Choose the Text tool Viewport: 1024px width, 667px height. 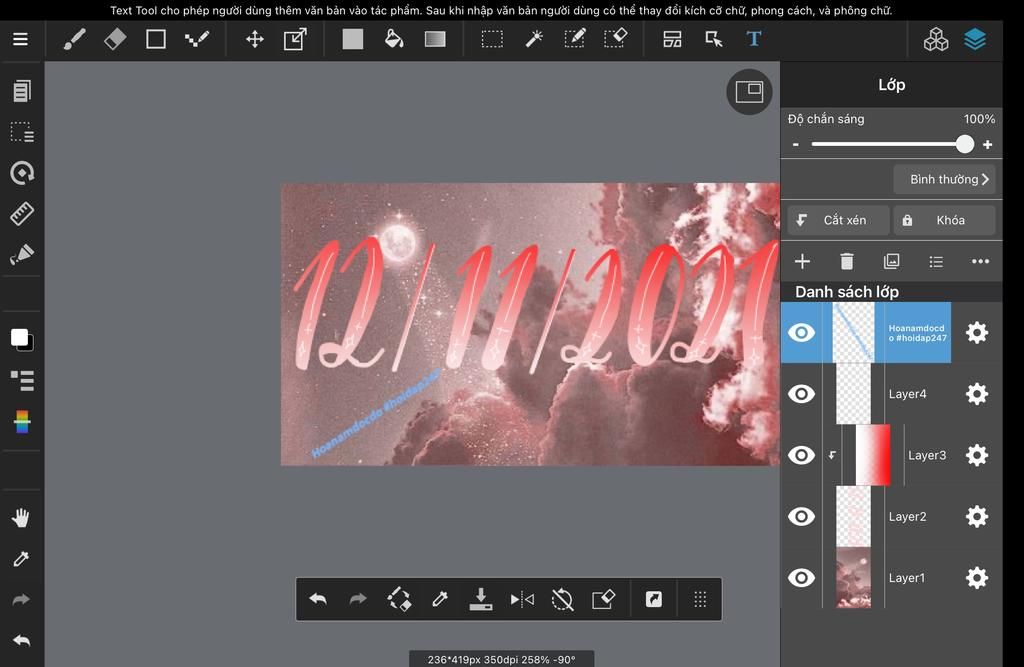(754, 39)
